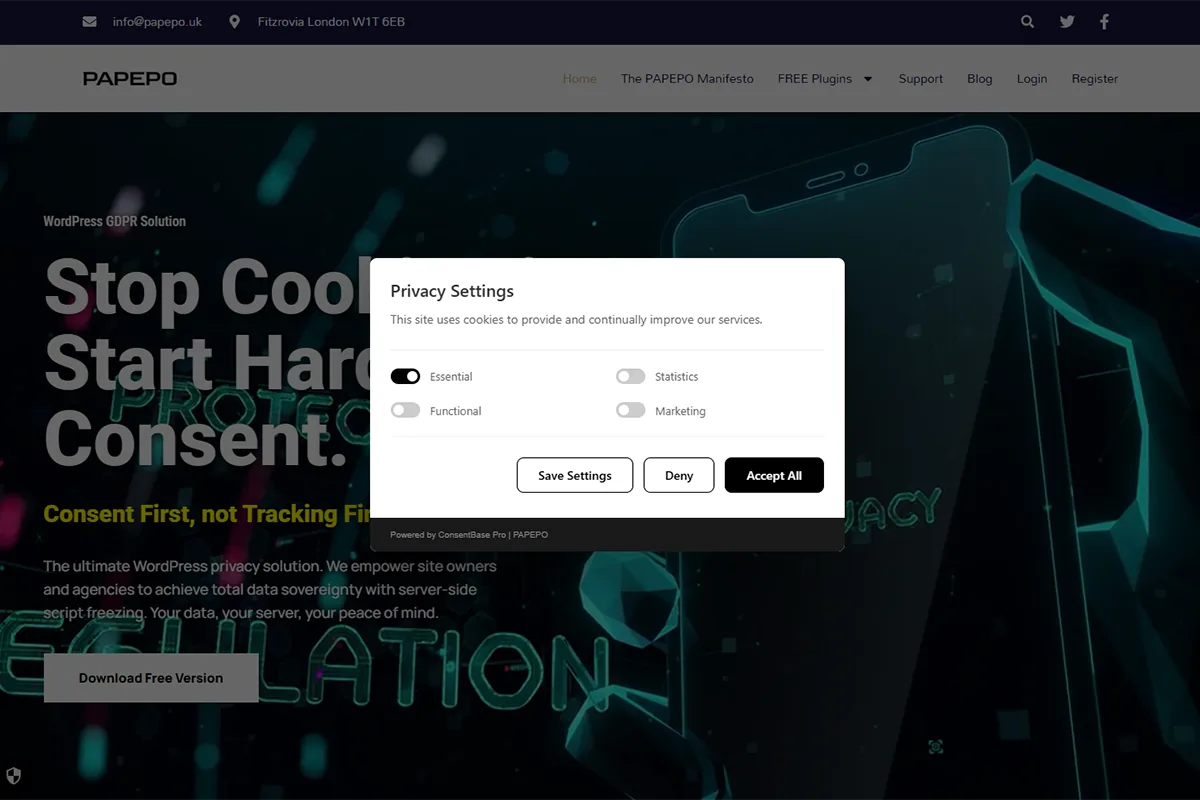Enable the Statistics cookies switch

pos(630,377)
